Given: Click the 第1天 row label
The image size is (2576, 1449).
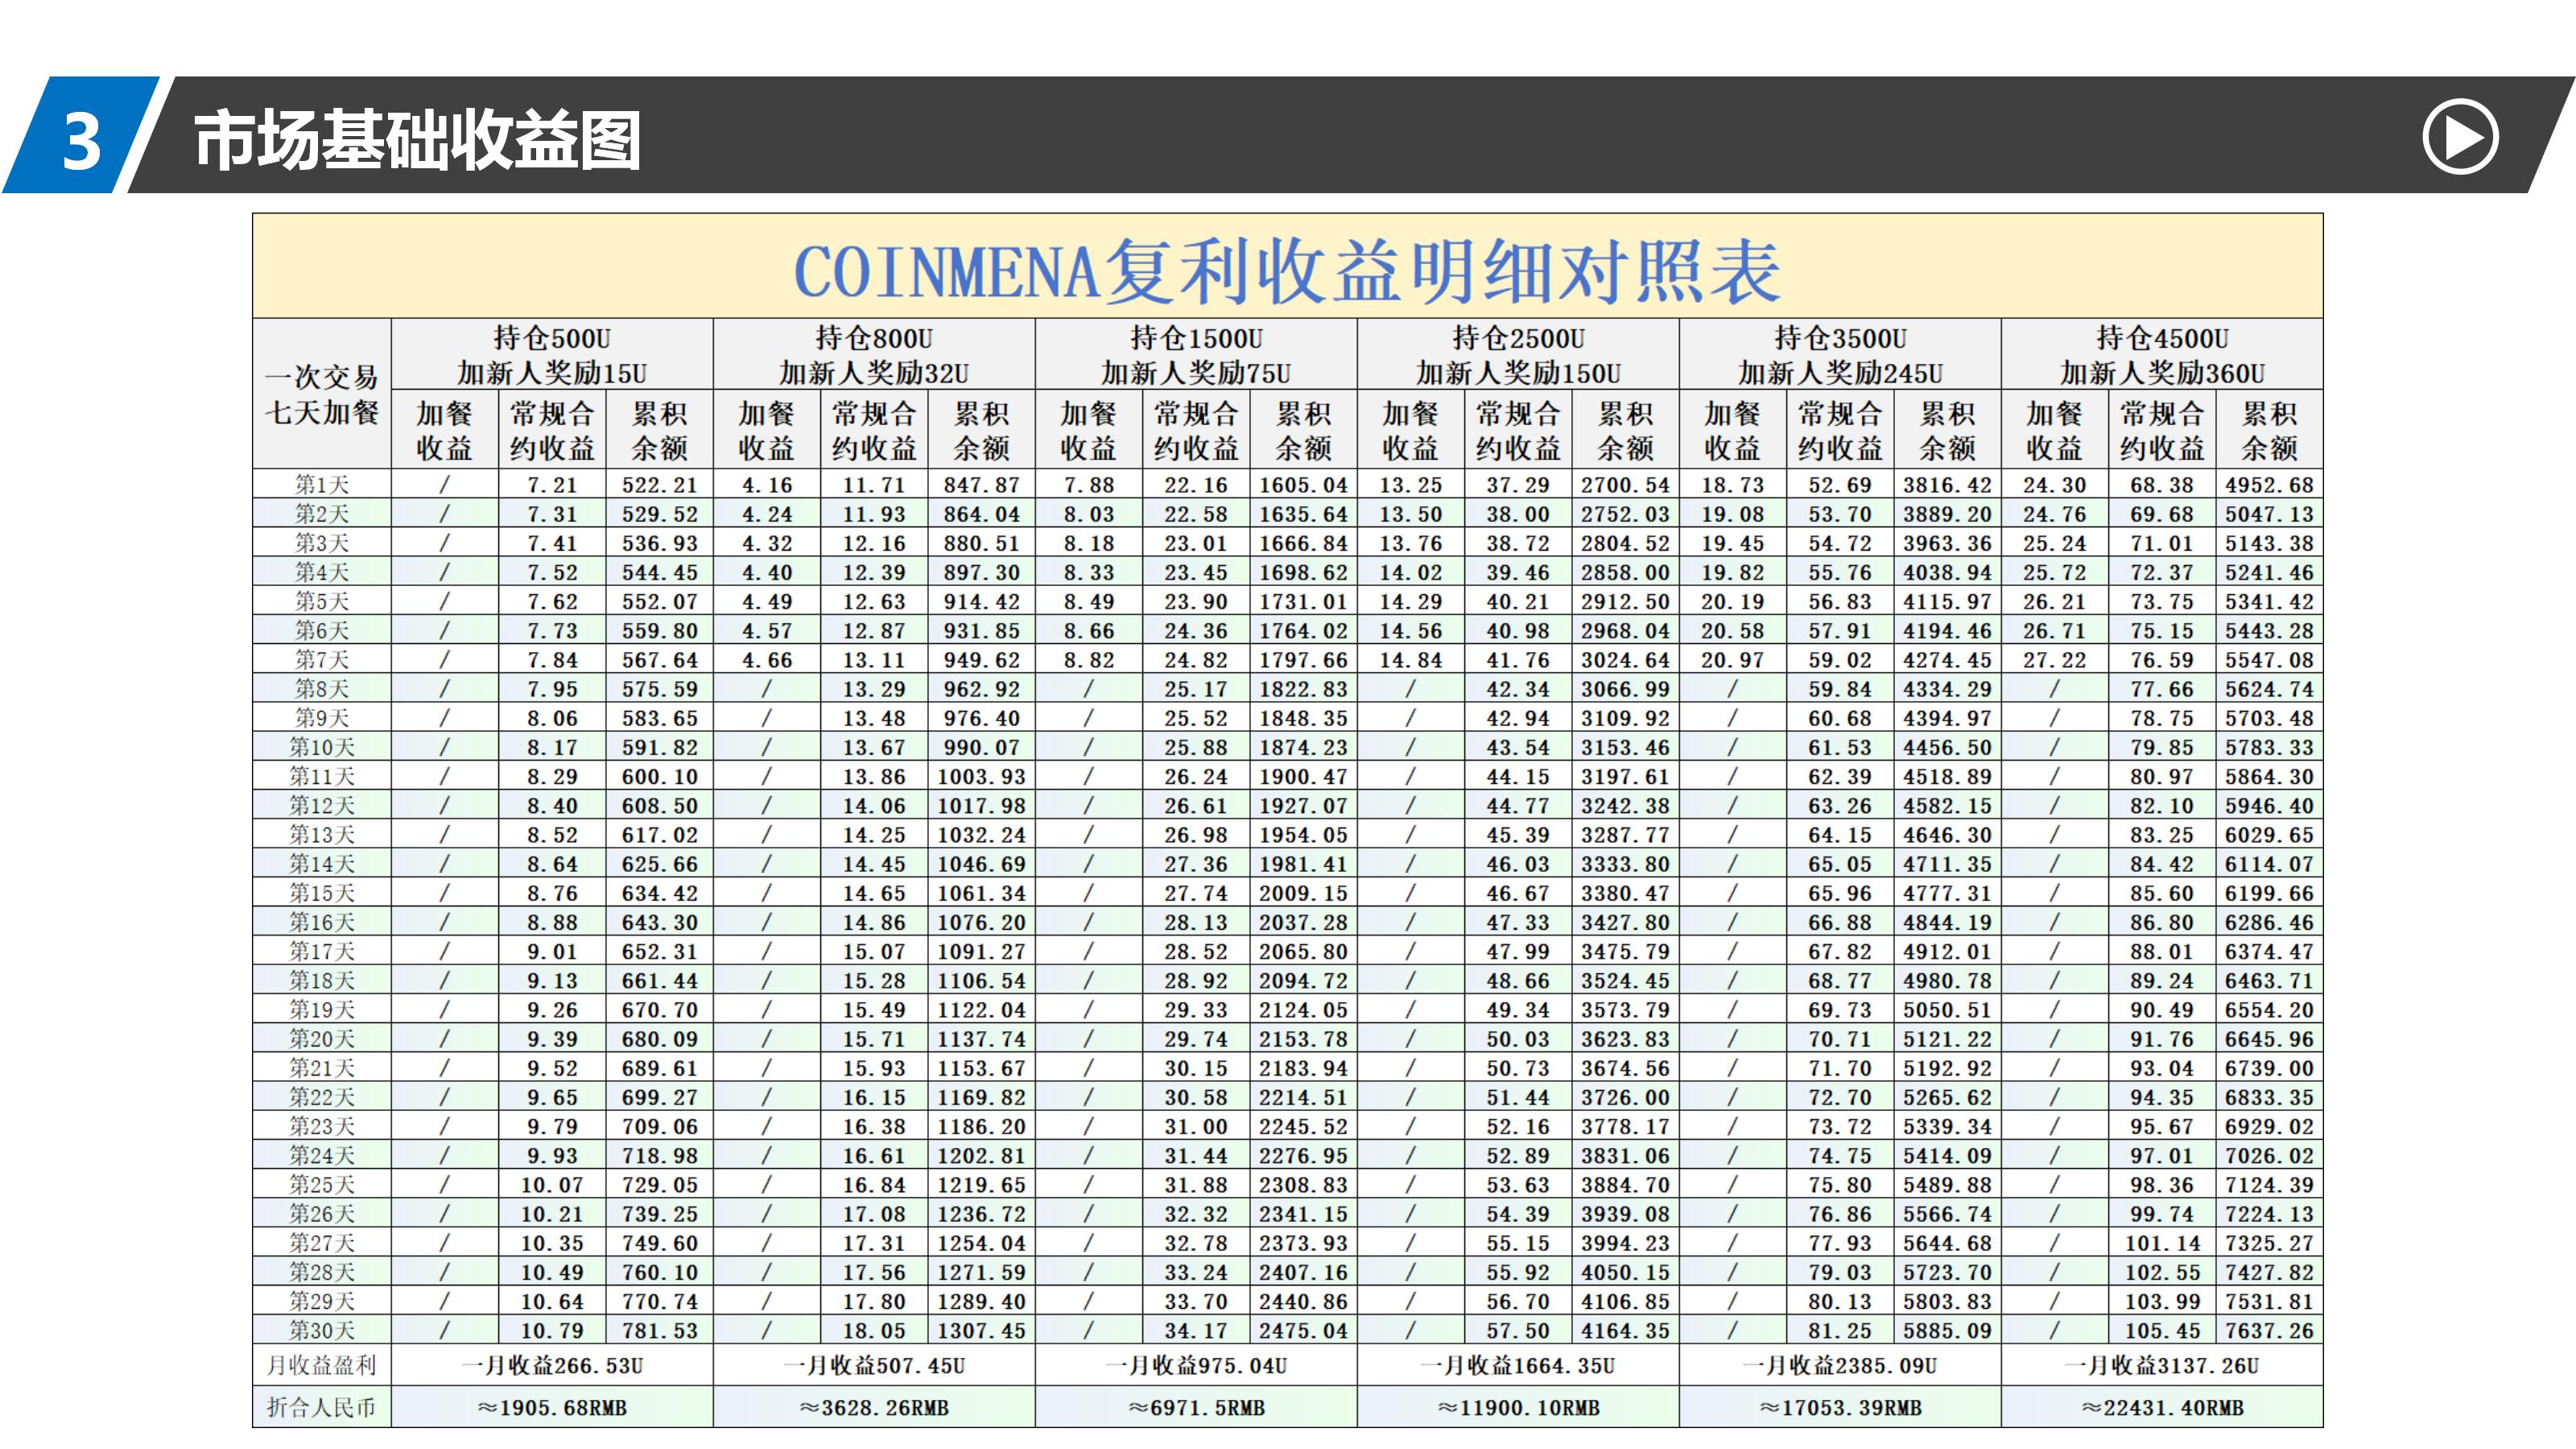Looking at the screenshot, I should pos(322,485).
